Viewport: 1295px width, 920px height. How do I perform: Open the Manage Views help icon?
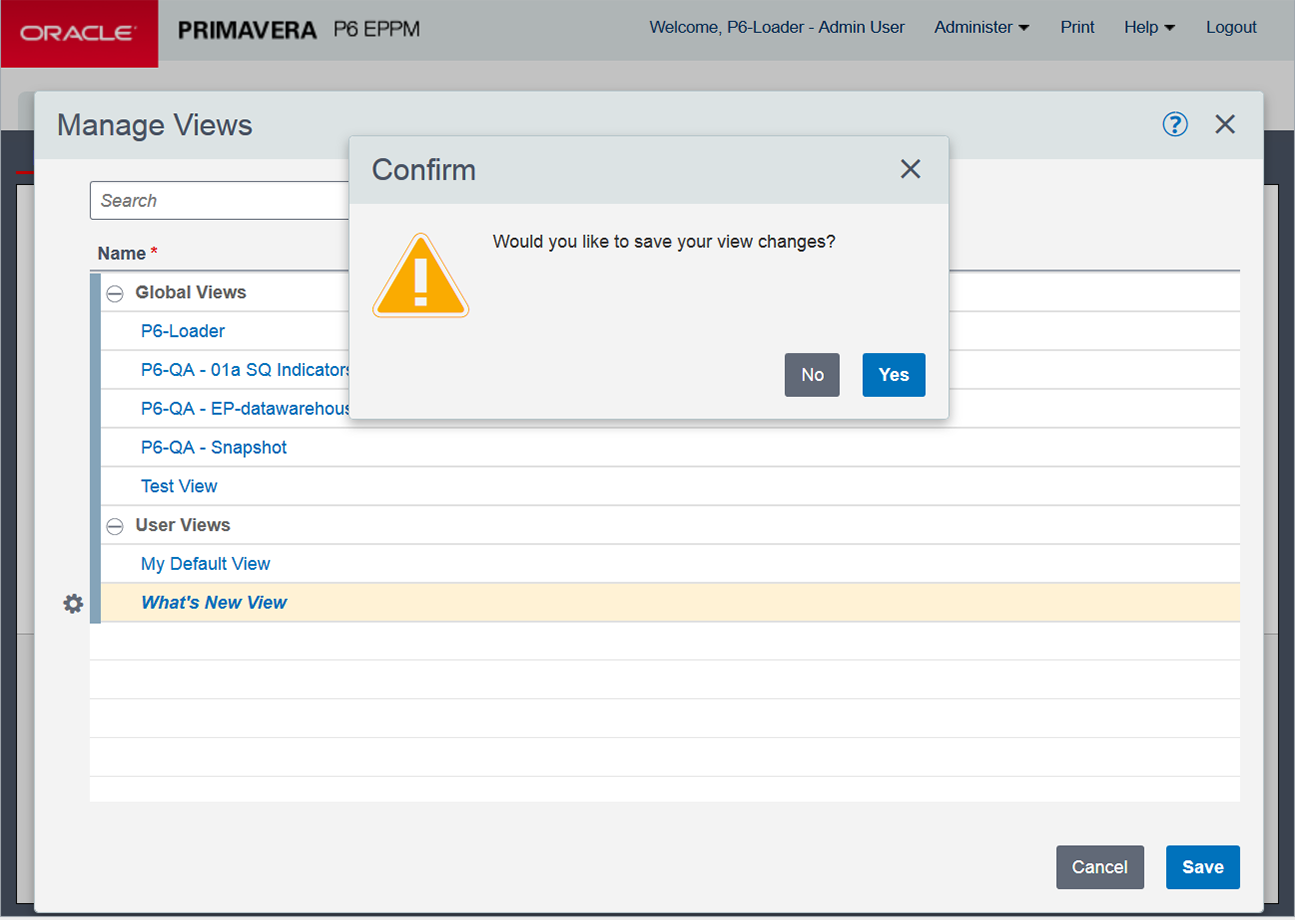[1175, 124]
